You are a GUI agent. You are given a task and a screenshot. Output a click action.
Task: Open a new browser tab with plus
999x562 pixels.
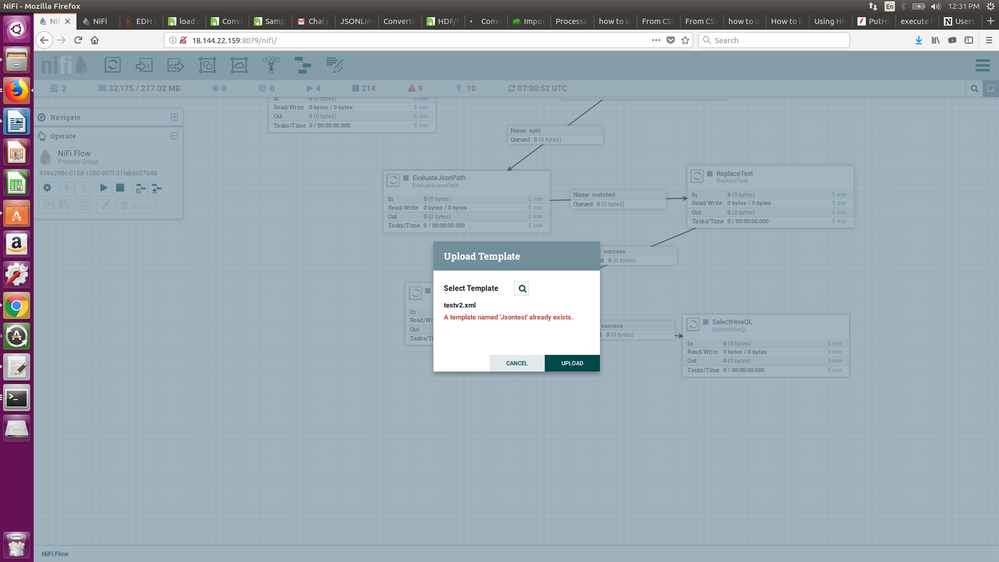pyautogui.click(x=990, y=21)
